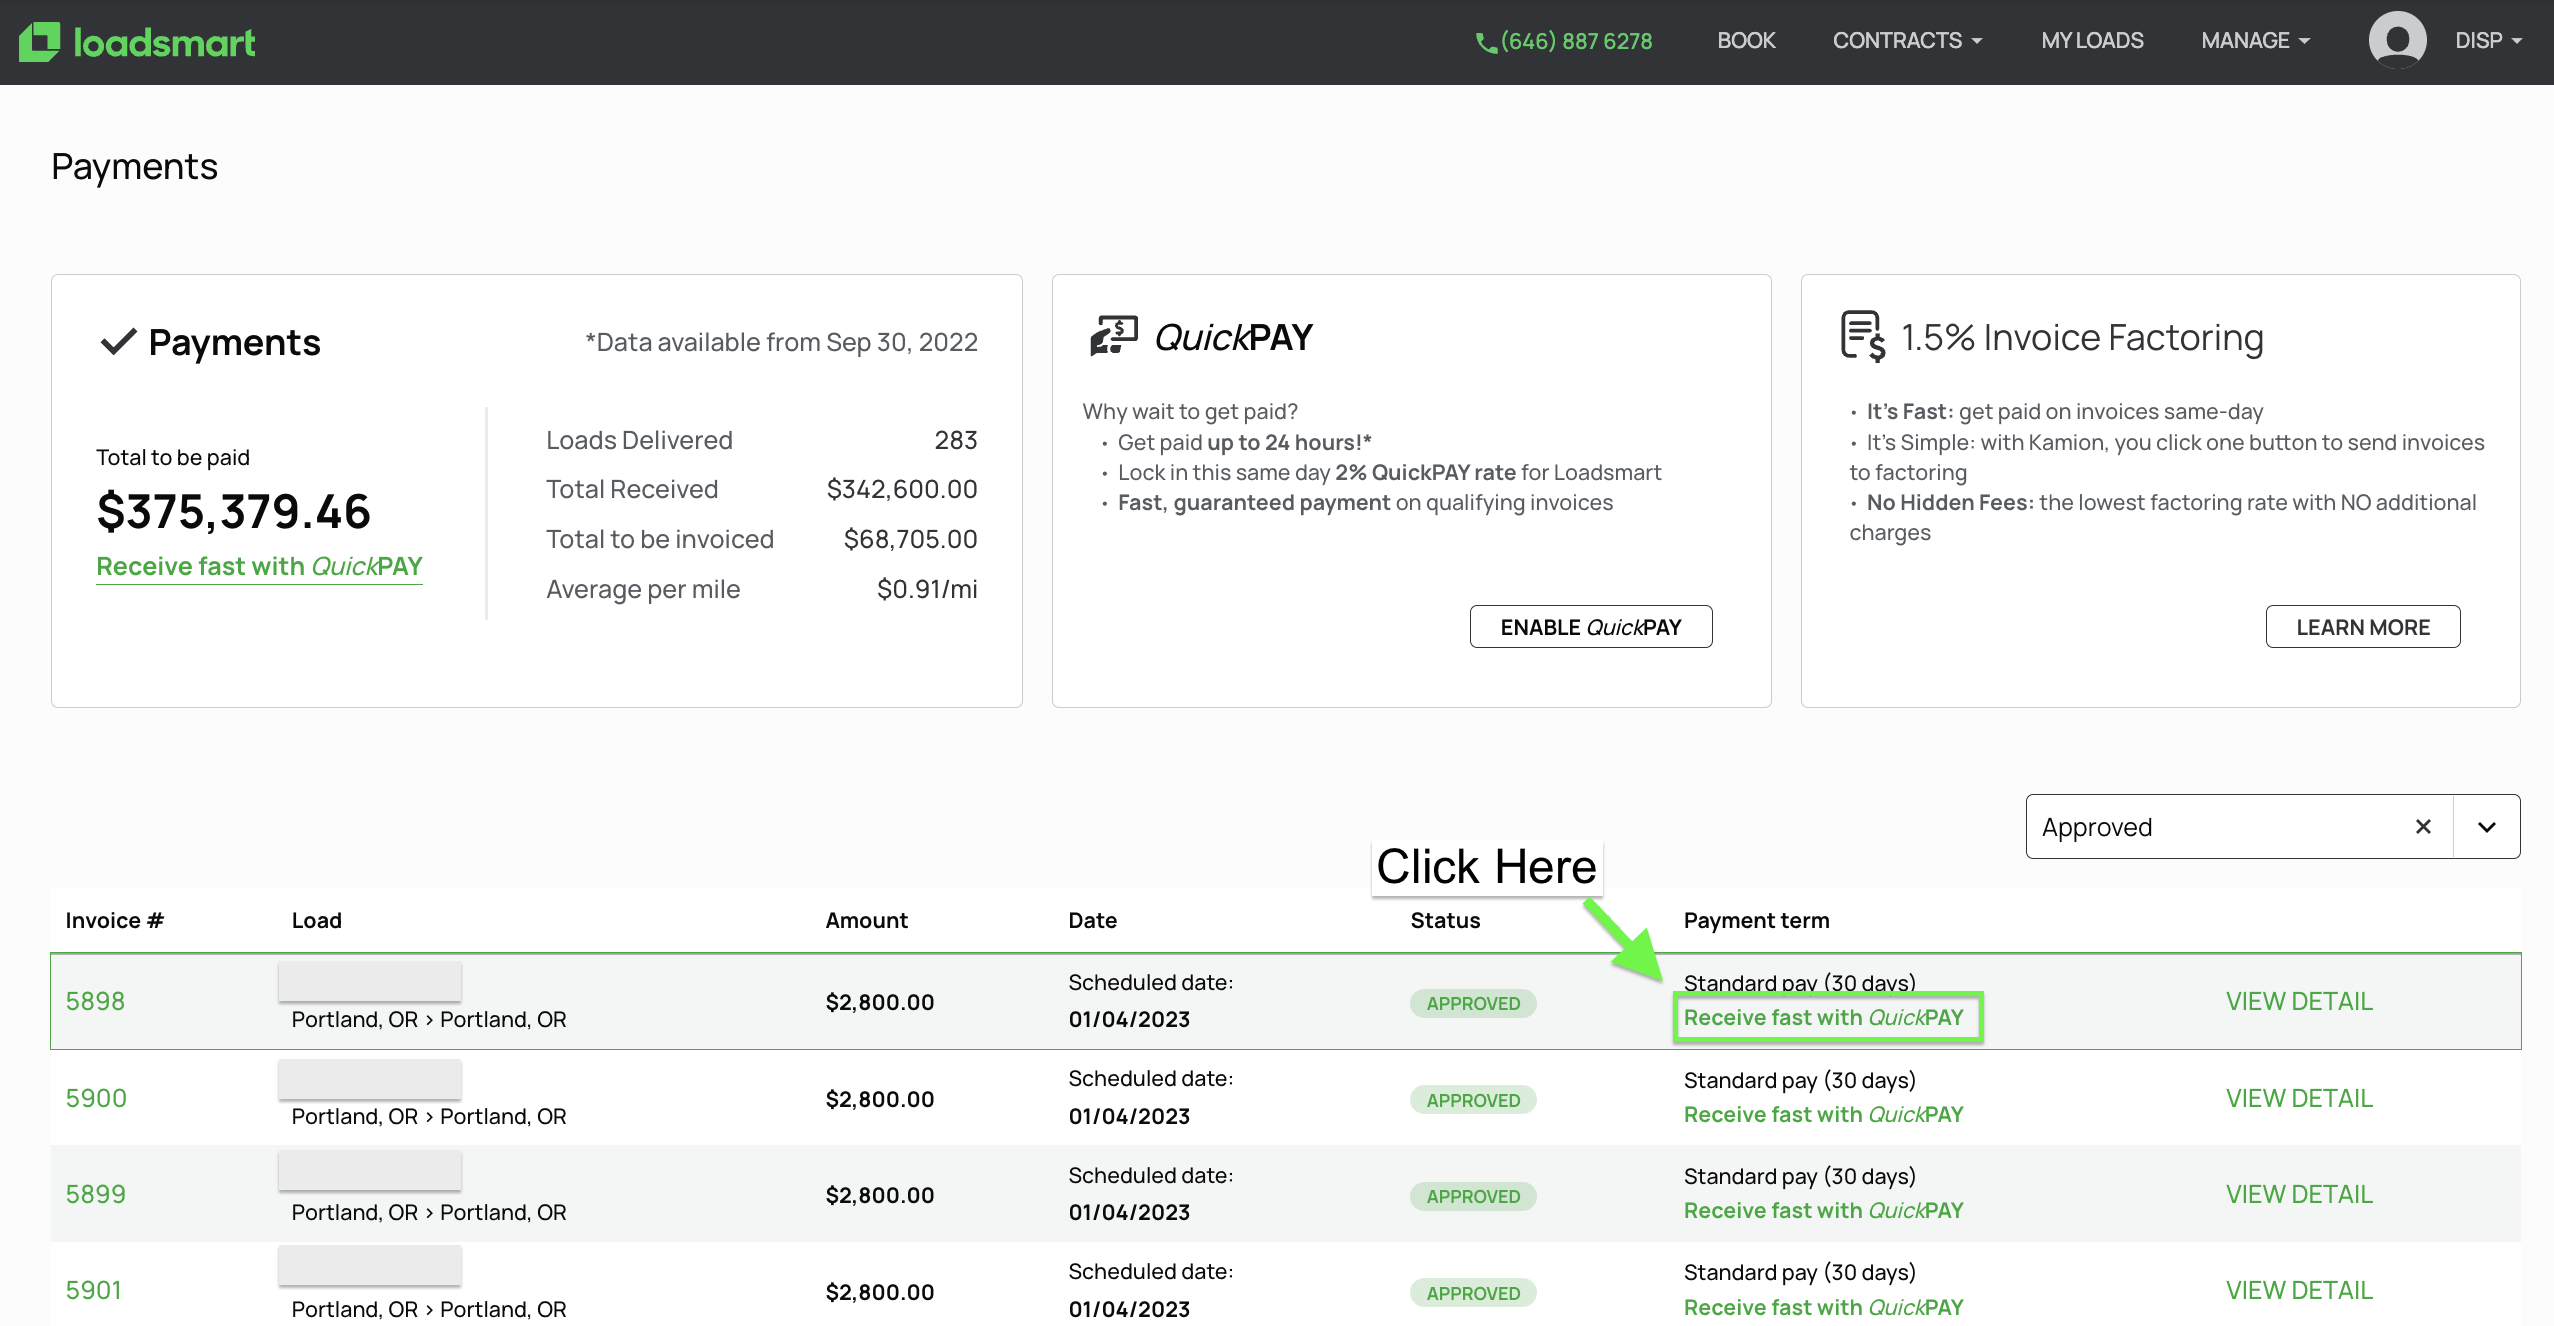
Task: Click Receive fast with QuickPAY for invoice 5899
Action: click(x=1823, y=1210)
